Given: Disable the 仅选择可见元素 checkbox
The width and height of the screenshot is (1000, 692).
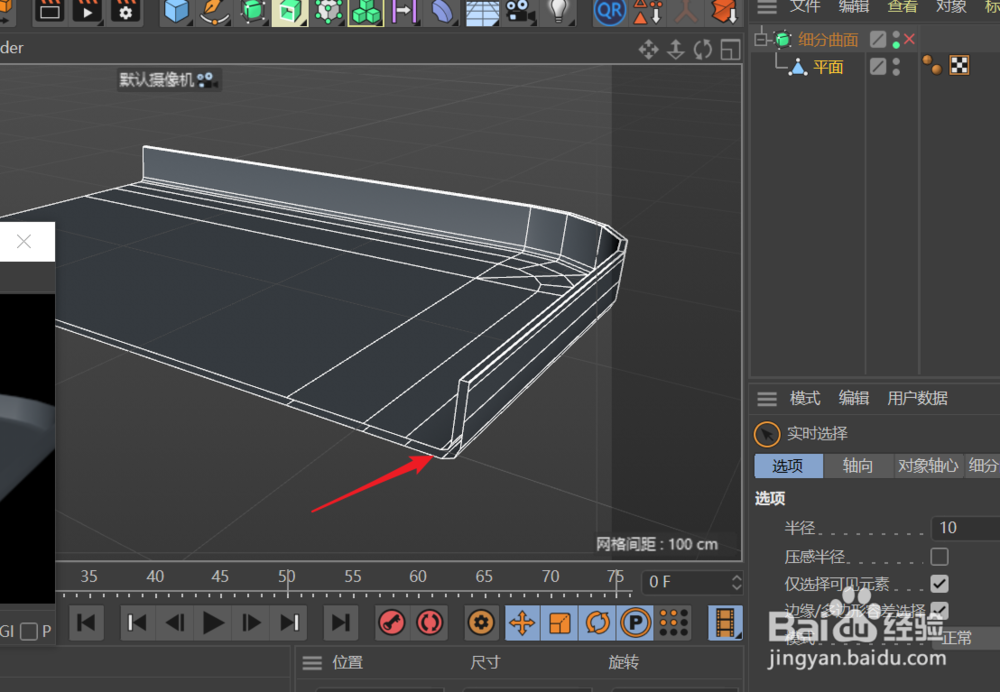Looking at the screenshot, I should 940,584.
